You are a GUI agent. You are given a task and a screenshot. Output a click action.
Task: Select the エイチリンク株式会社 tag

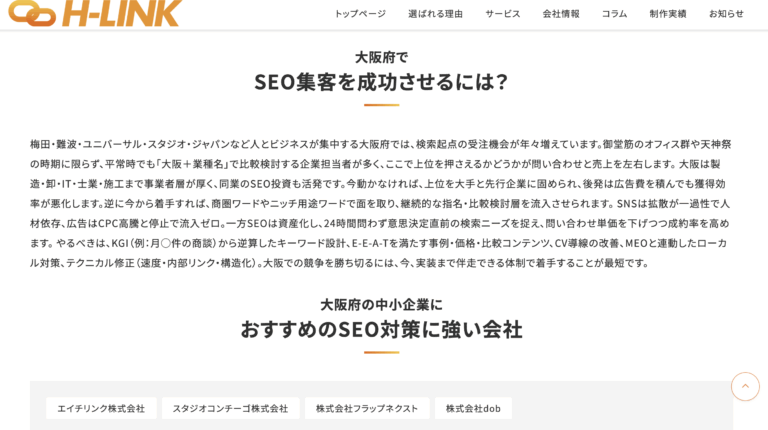point(101,408)
